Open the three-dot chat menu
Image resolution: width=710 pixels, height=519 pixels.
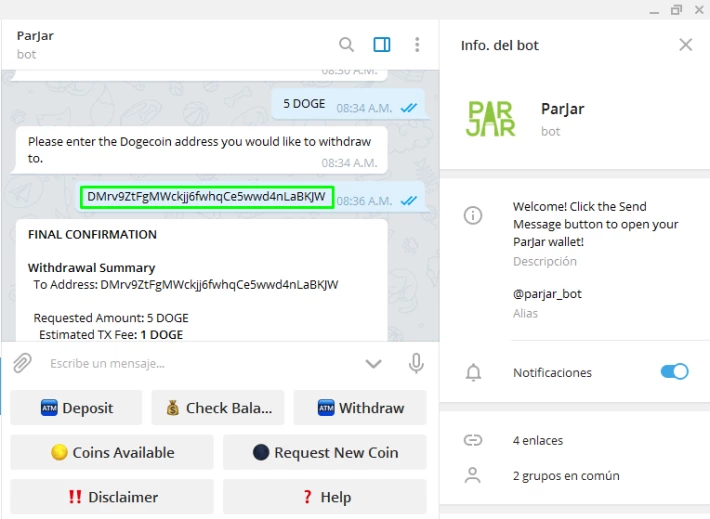tap(417, 44)
